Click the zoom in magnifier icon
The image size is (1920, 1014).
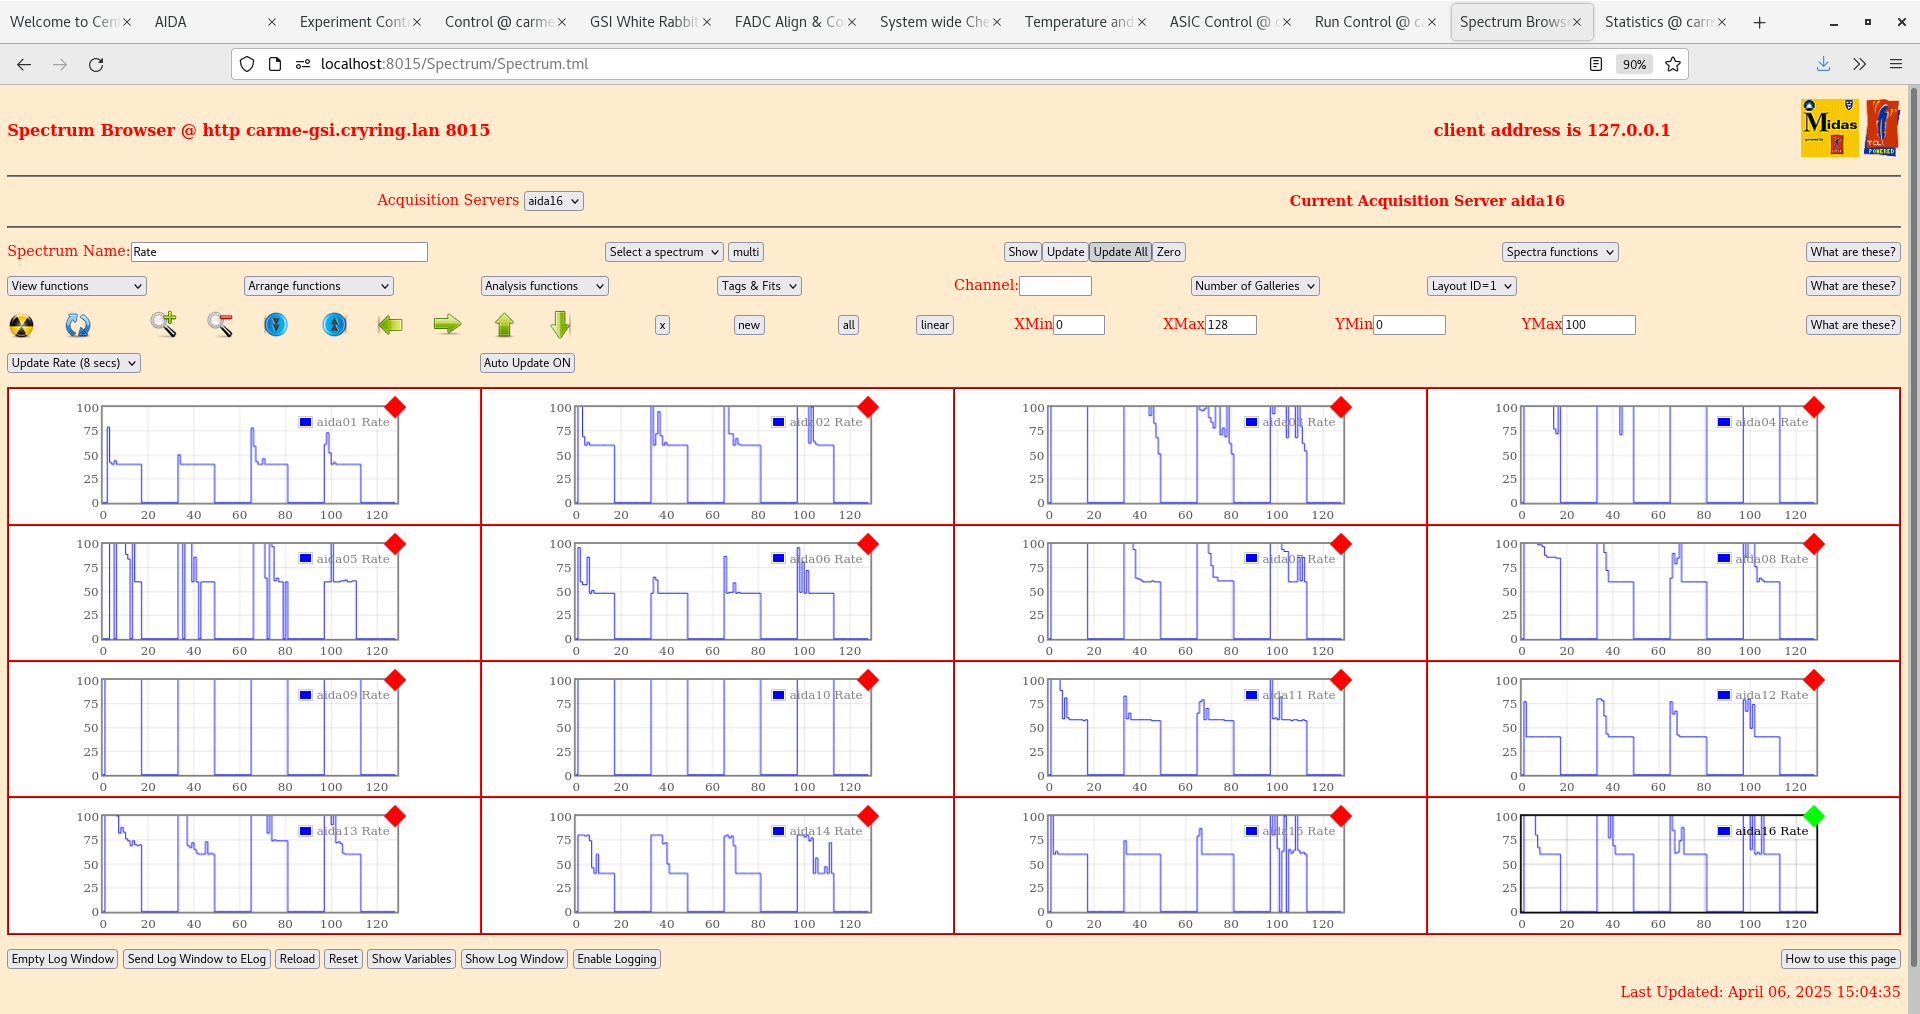click(x=163, y=324)
